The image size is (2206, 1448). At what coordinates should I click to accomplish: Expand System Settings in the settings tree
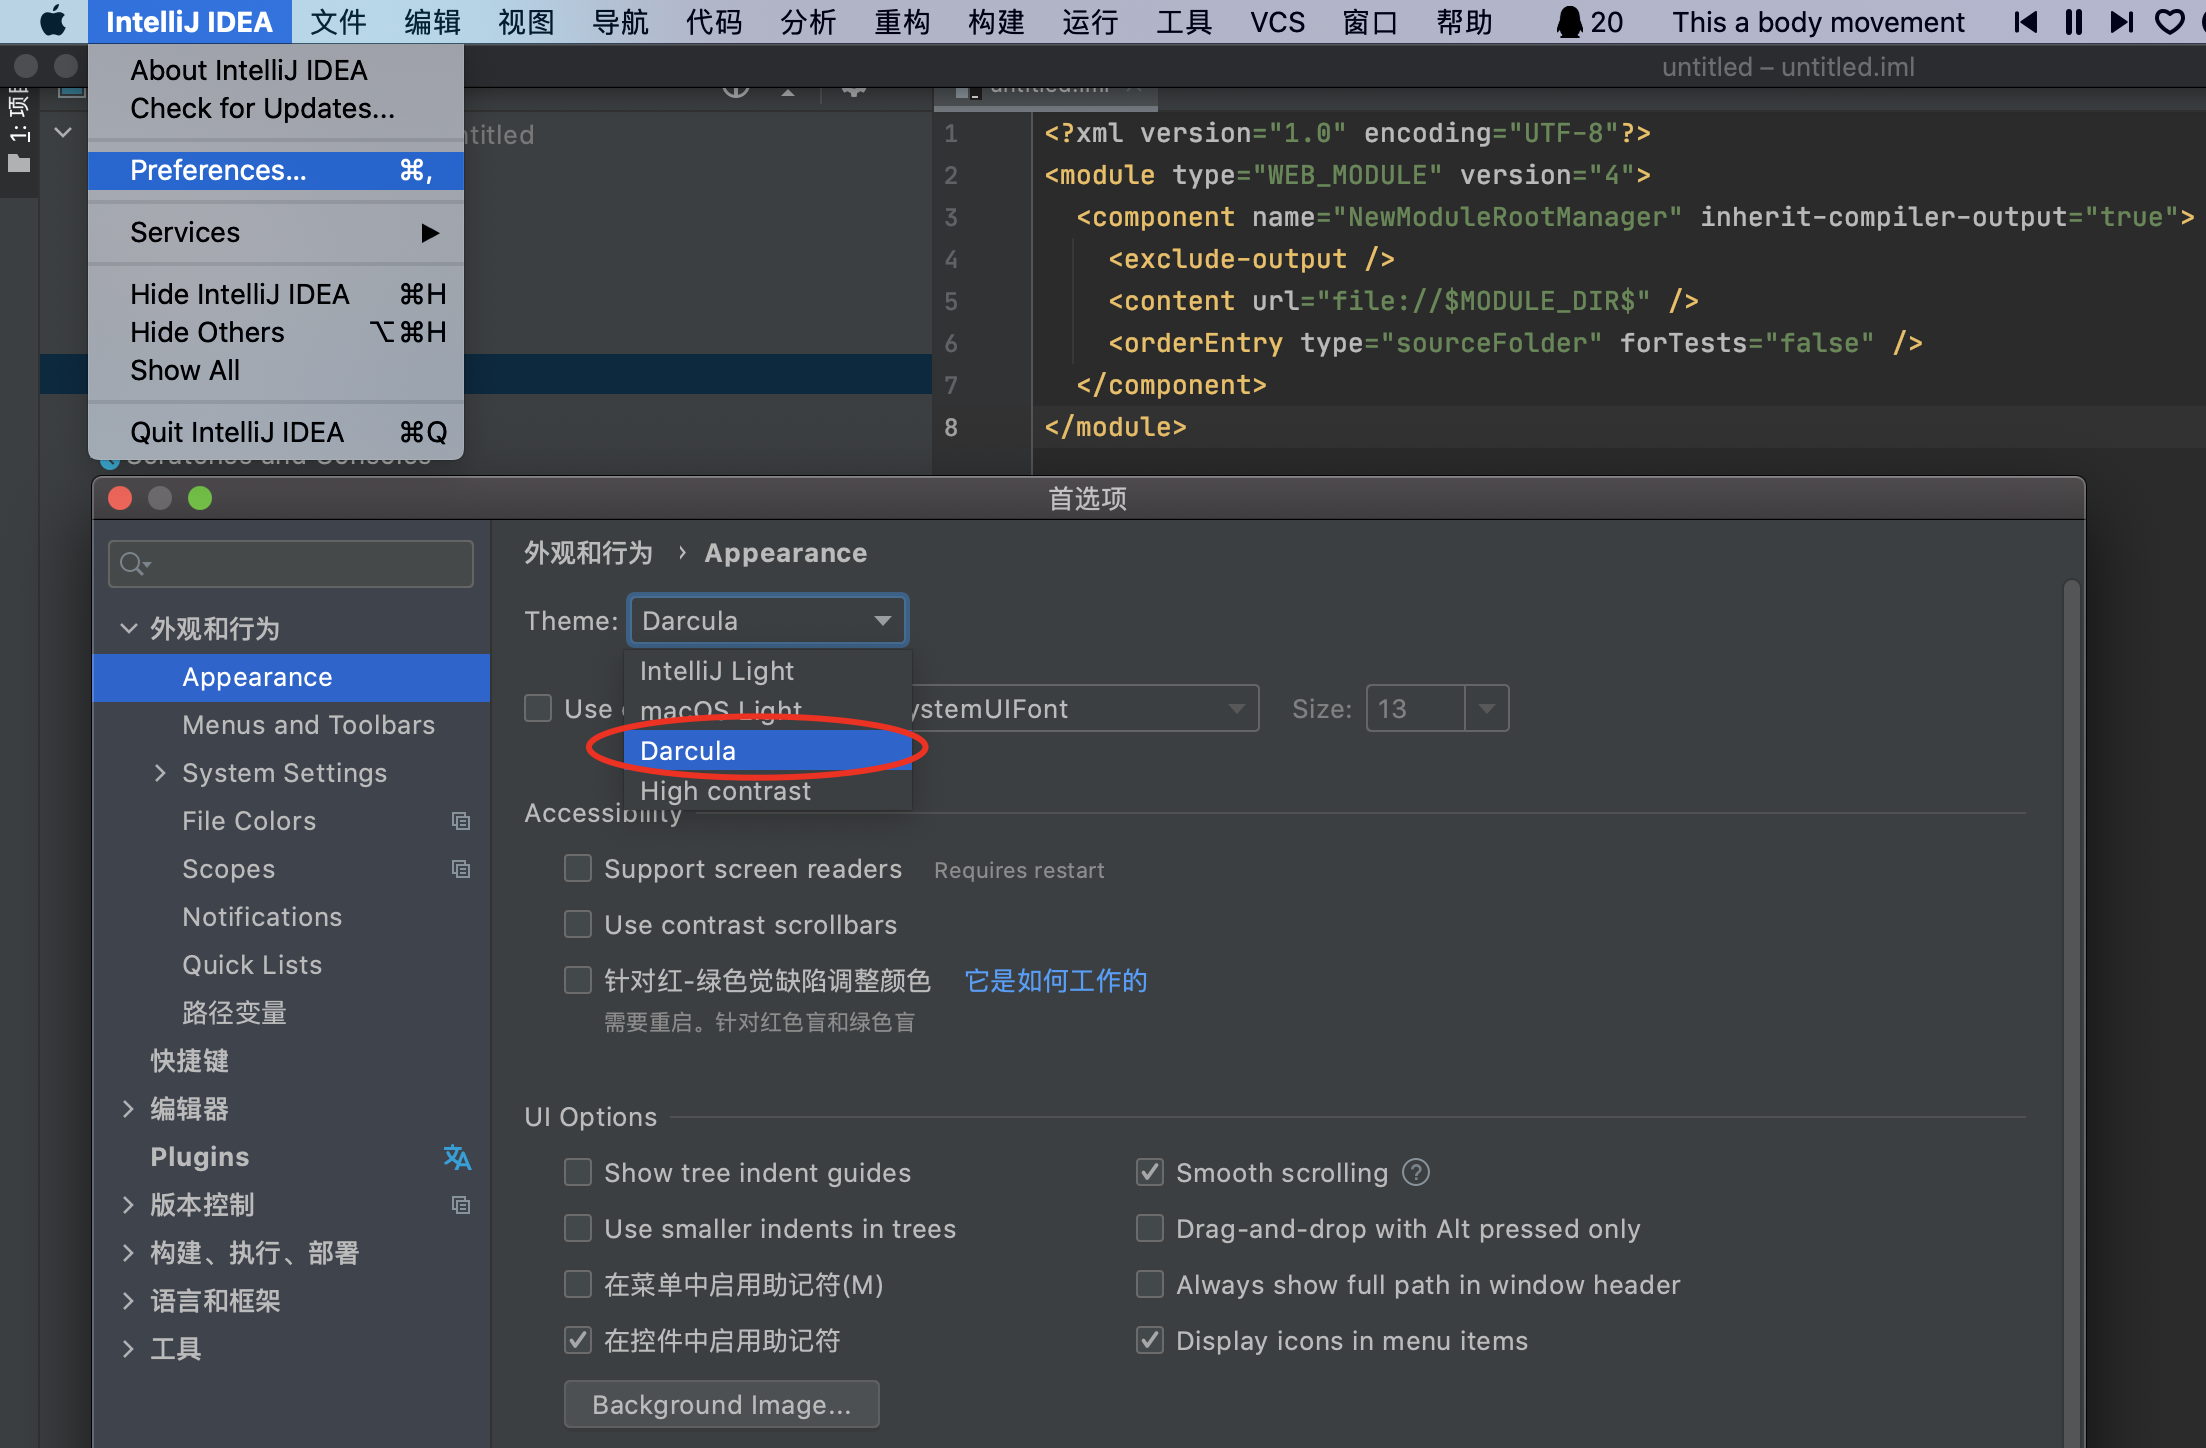pos(160,772)
